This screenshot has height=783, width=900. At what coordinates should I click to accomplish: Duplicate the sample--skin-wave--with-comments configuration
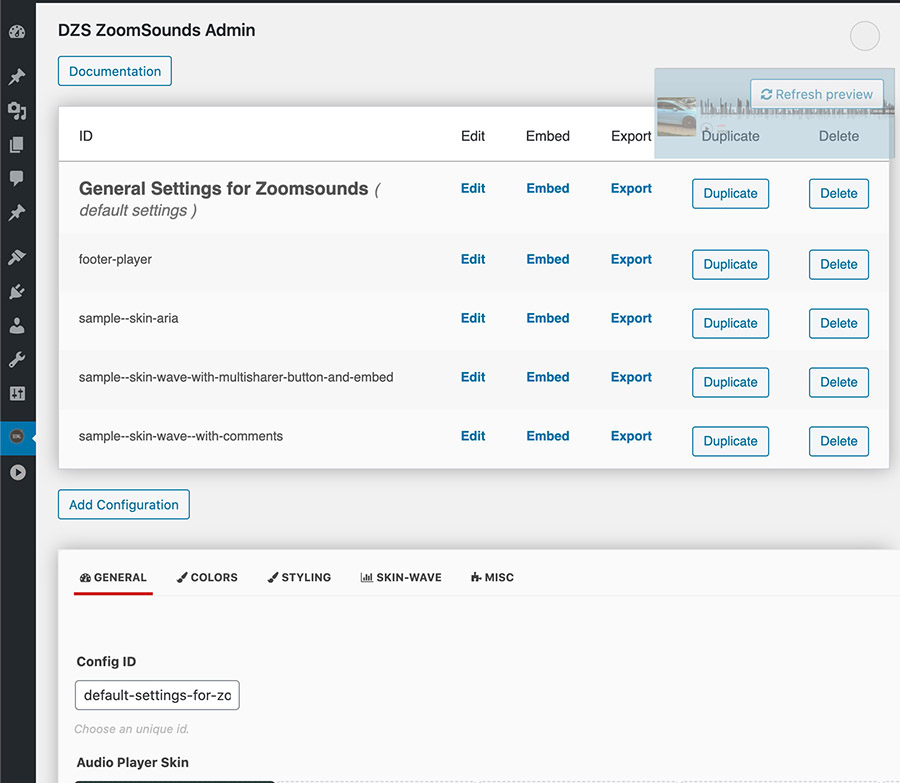coord(730,441)
